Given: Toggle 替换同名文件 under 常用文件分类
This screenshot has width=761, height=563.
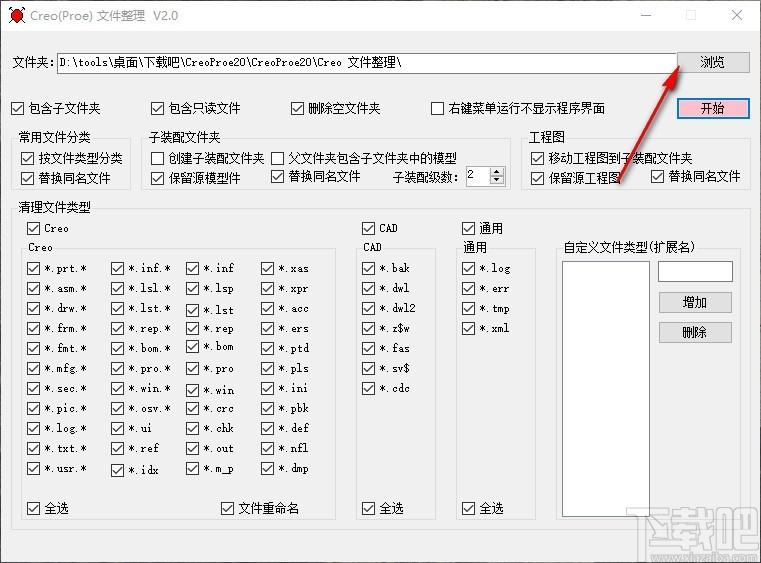Looking at the screenshot, I should pyautogui.click(x=27, y=178).
